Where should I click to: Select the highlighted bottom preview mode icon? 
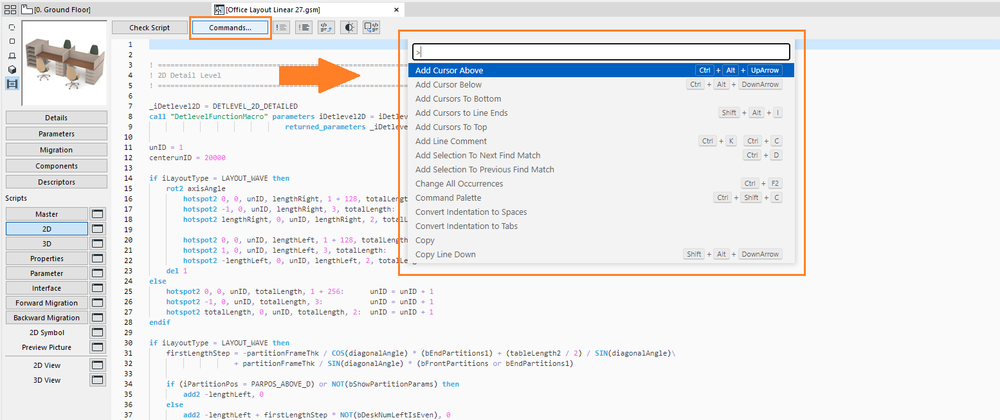point(12,83)
